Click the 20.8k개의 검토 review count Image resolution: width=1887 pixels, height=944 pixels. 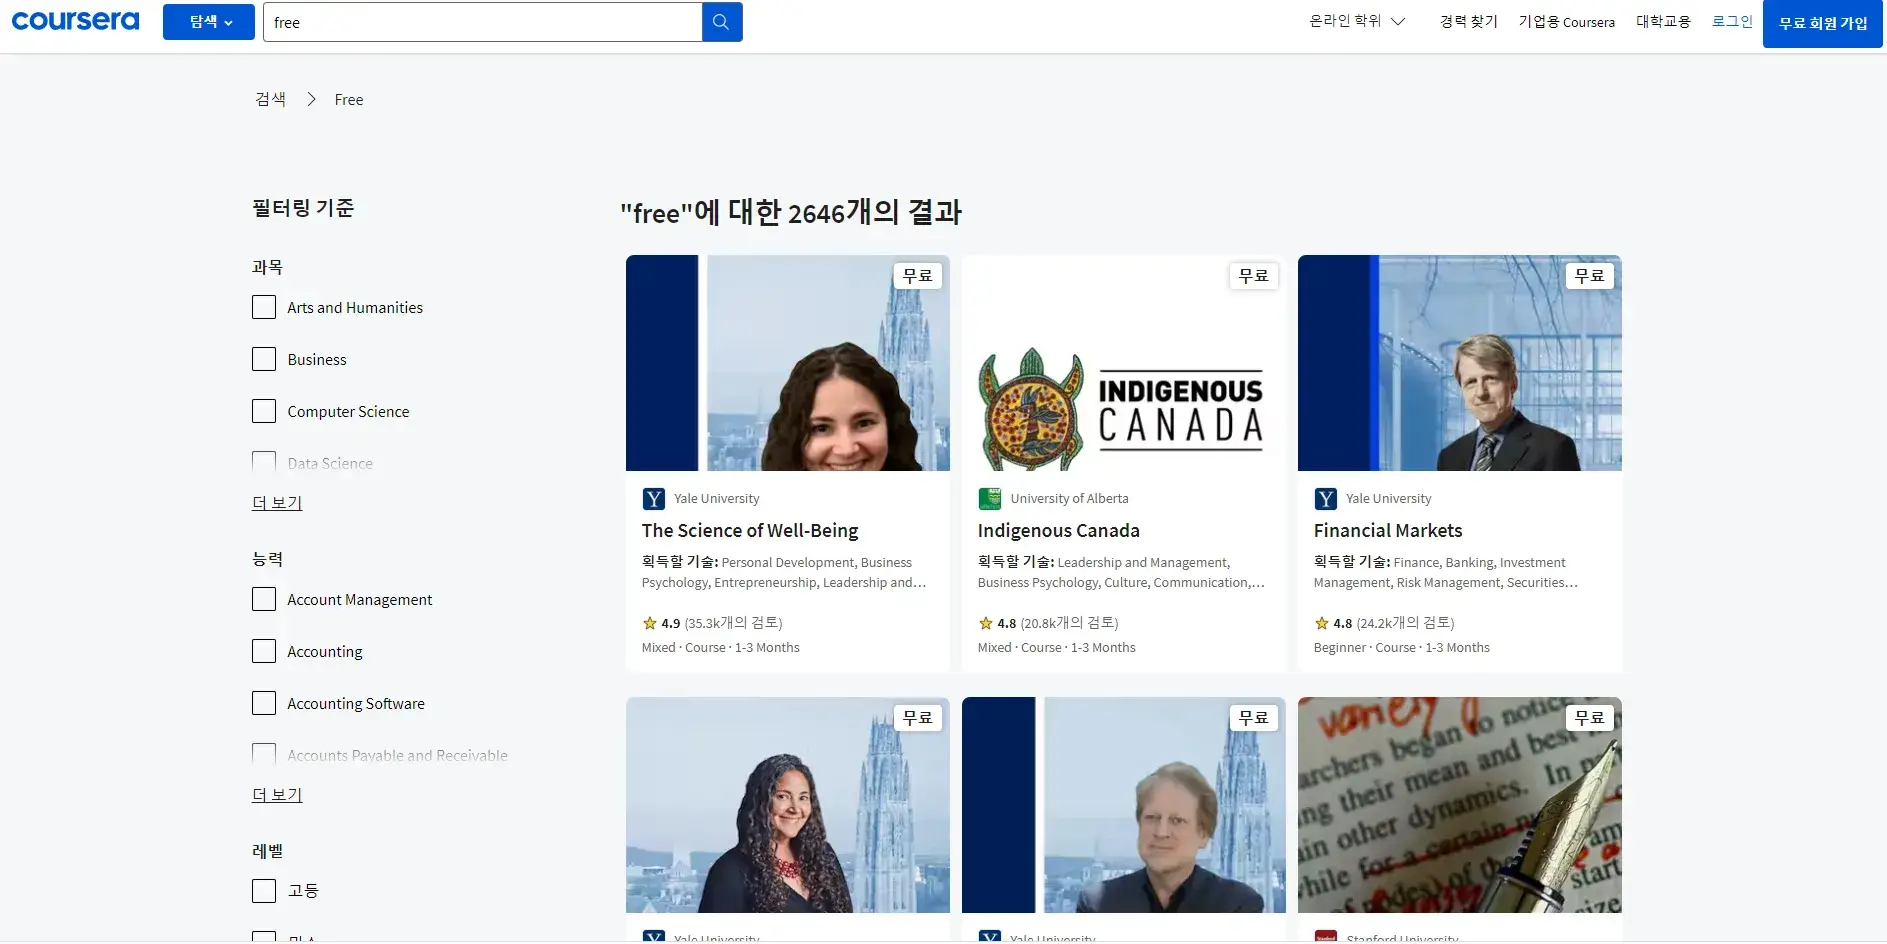[x=1069, y=623]
